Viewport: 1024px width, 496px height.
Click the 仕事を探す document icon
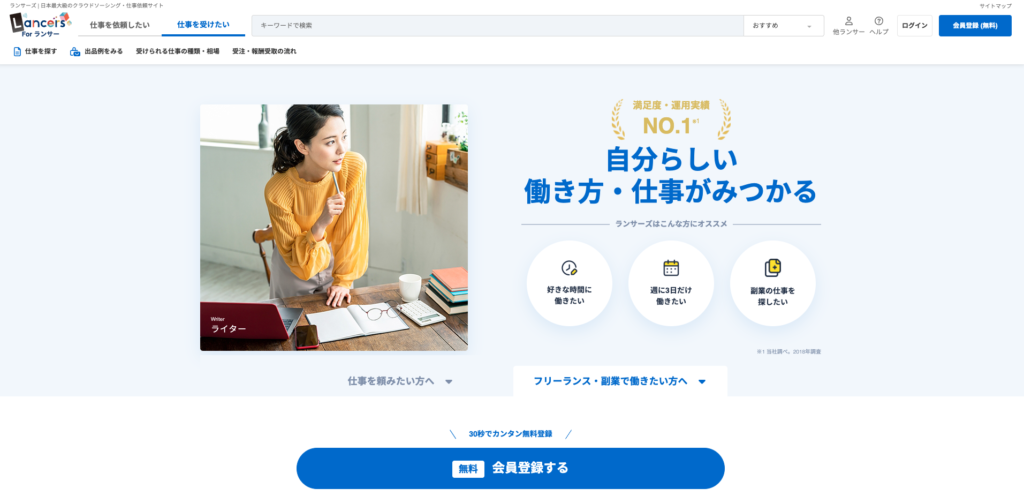[x=18, y=51]
